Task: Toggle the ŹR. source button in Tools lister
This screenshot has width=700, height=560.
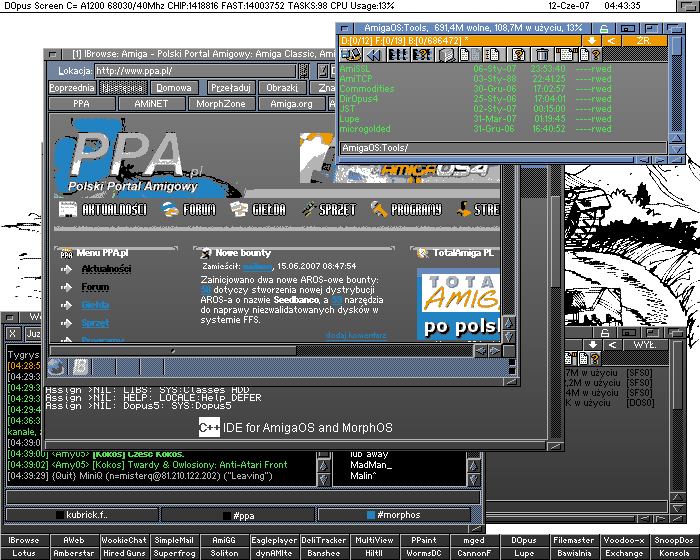Action: [x=644, y=41]
